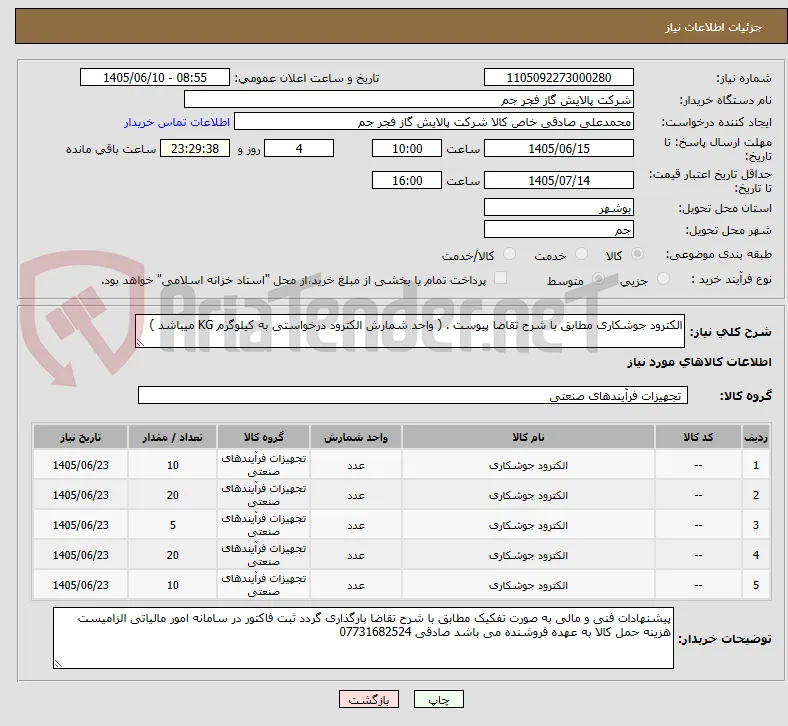The image size is (788, 726).
Task: Click the quantity 10 in row 5
Action: pos(172,585)
